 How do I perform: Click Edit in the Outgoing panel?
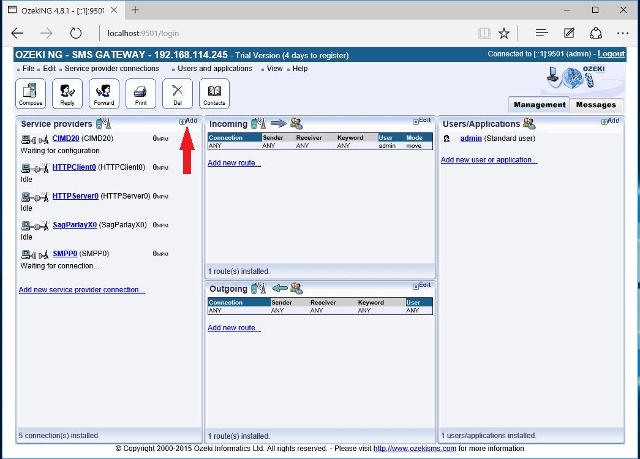click(x=422, y=286)
